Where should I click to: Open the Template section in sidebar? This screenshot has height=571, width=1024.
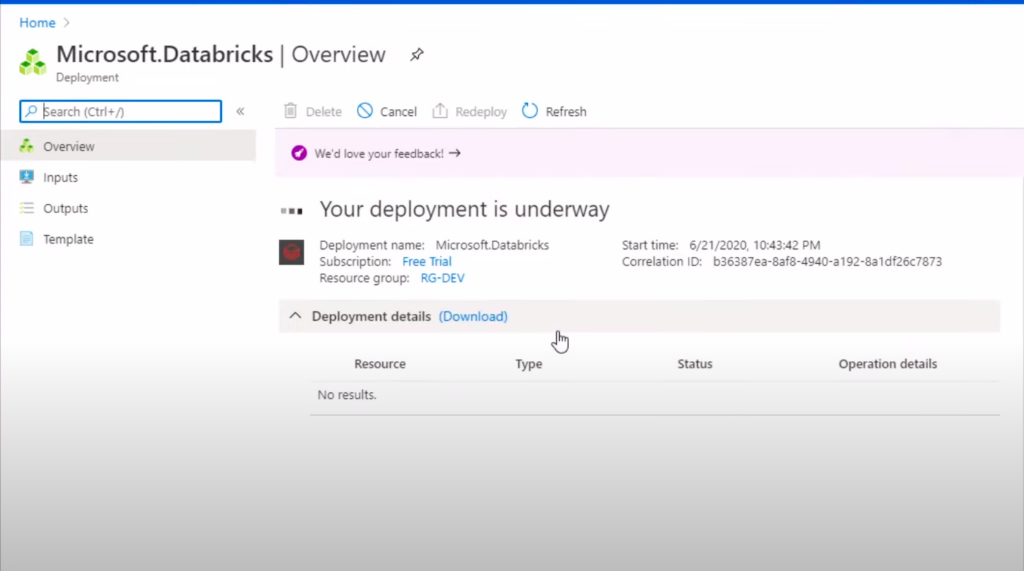tap(68, 239)
